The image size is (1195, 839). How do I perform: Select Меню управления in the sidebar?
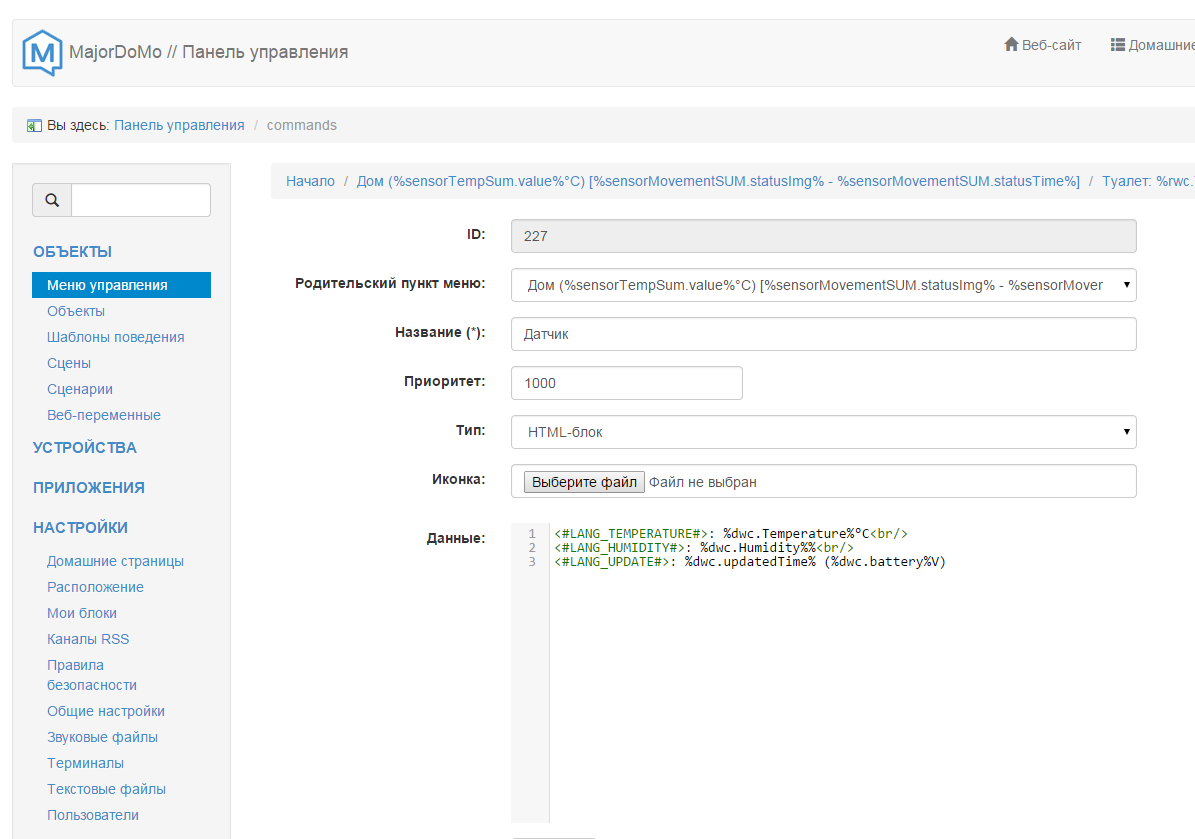pos(121,285)
